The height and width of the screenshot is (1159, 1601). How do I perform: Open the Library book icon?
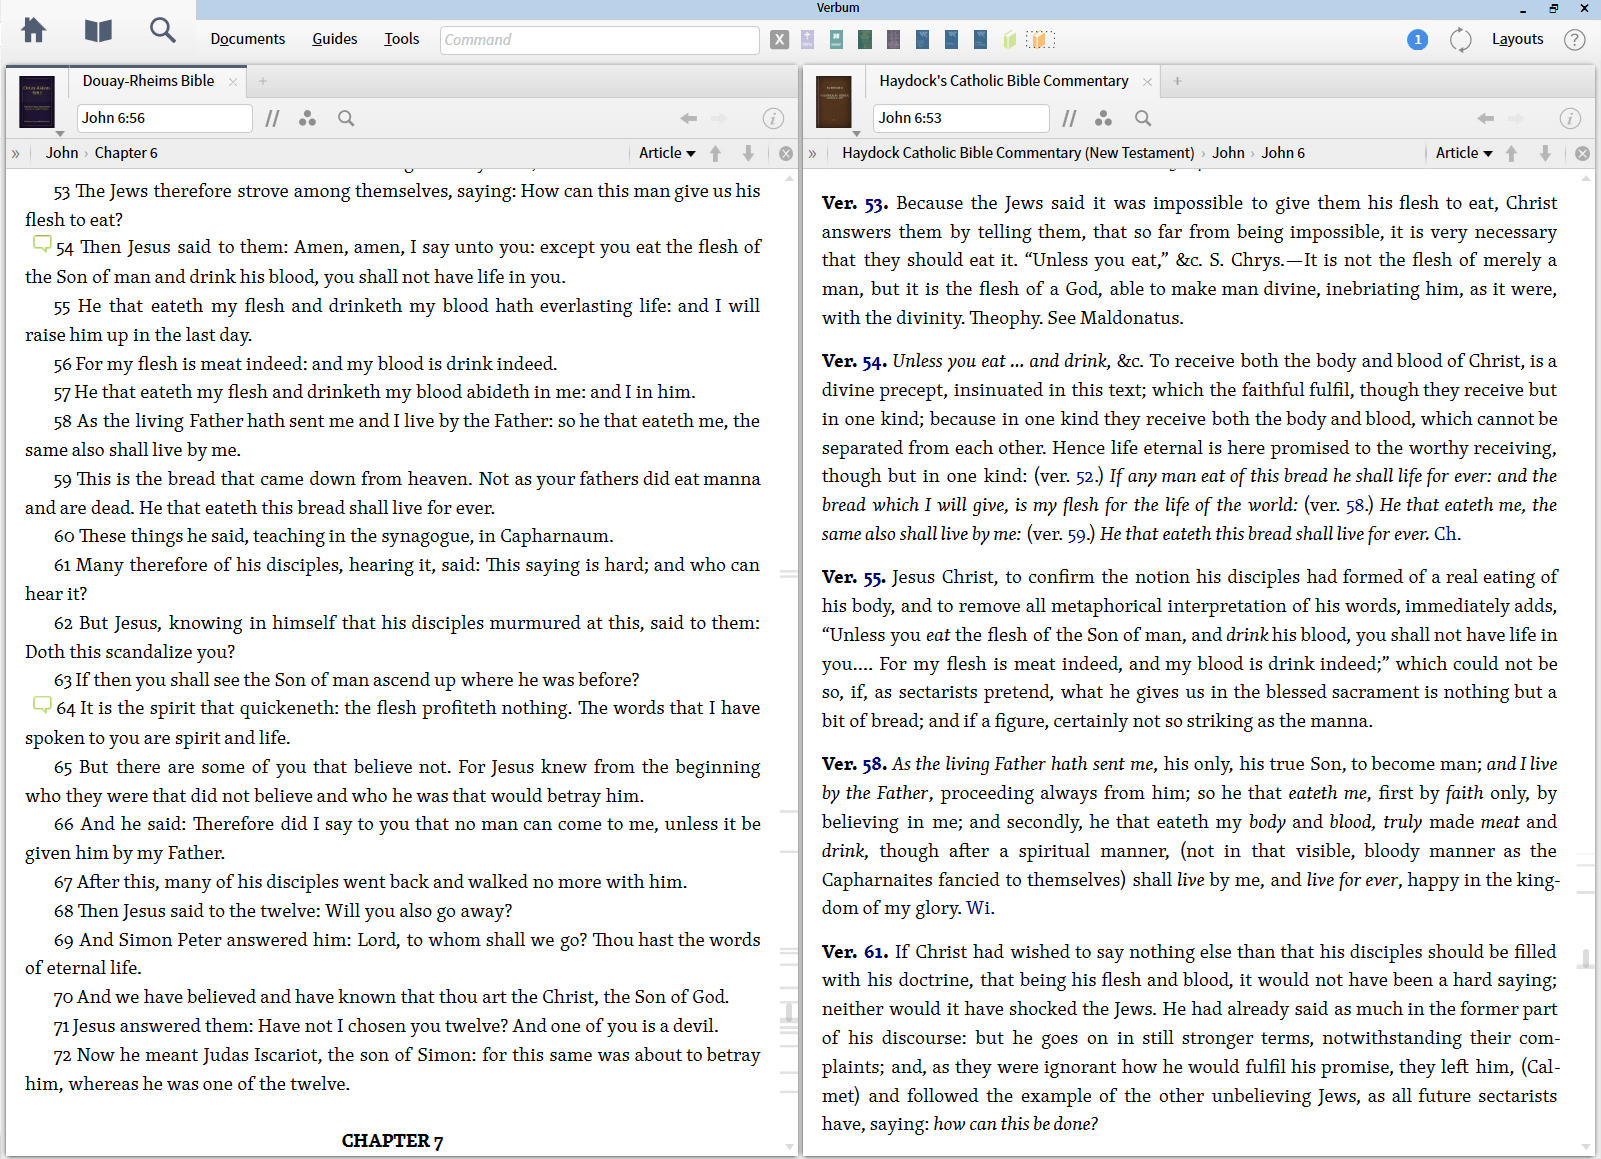pyautogui.click(x=98, y=31)
